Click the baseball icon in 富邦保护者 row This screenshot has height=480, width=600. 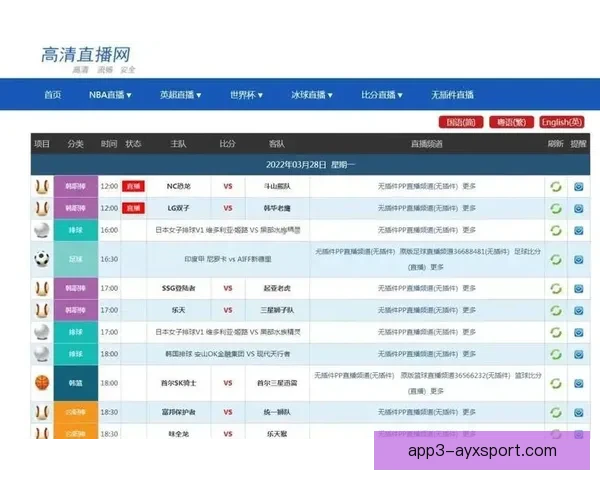(x=42, y=412)
